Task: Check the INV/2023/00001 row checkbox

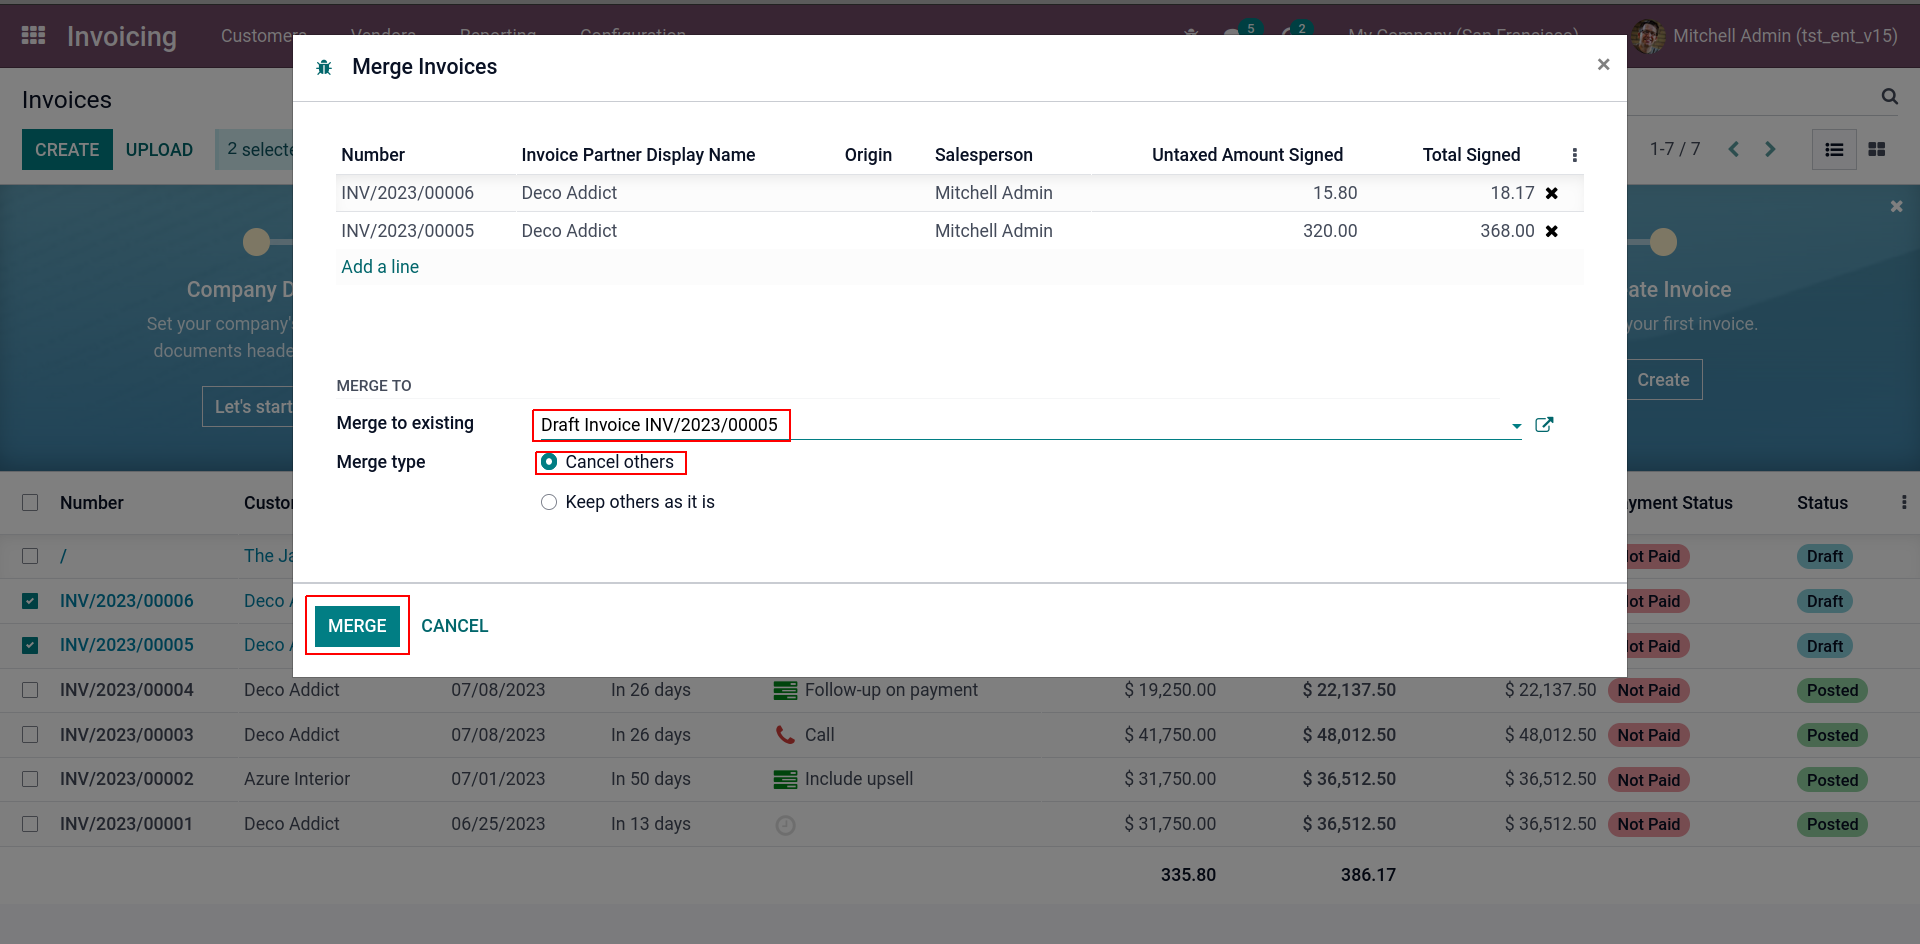Action: tap(30, 824)
